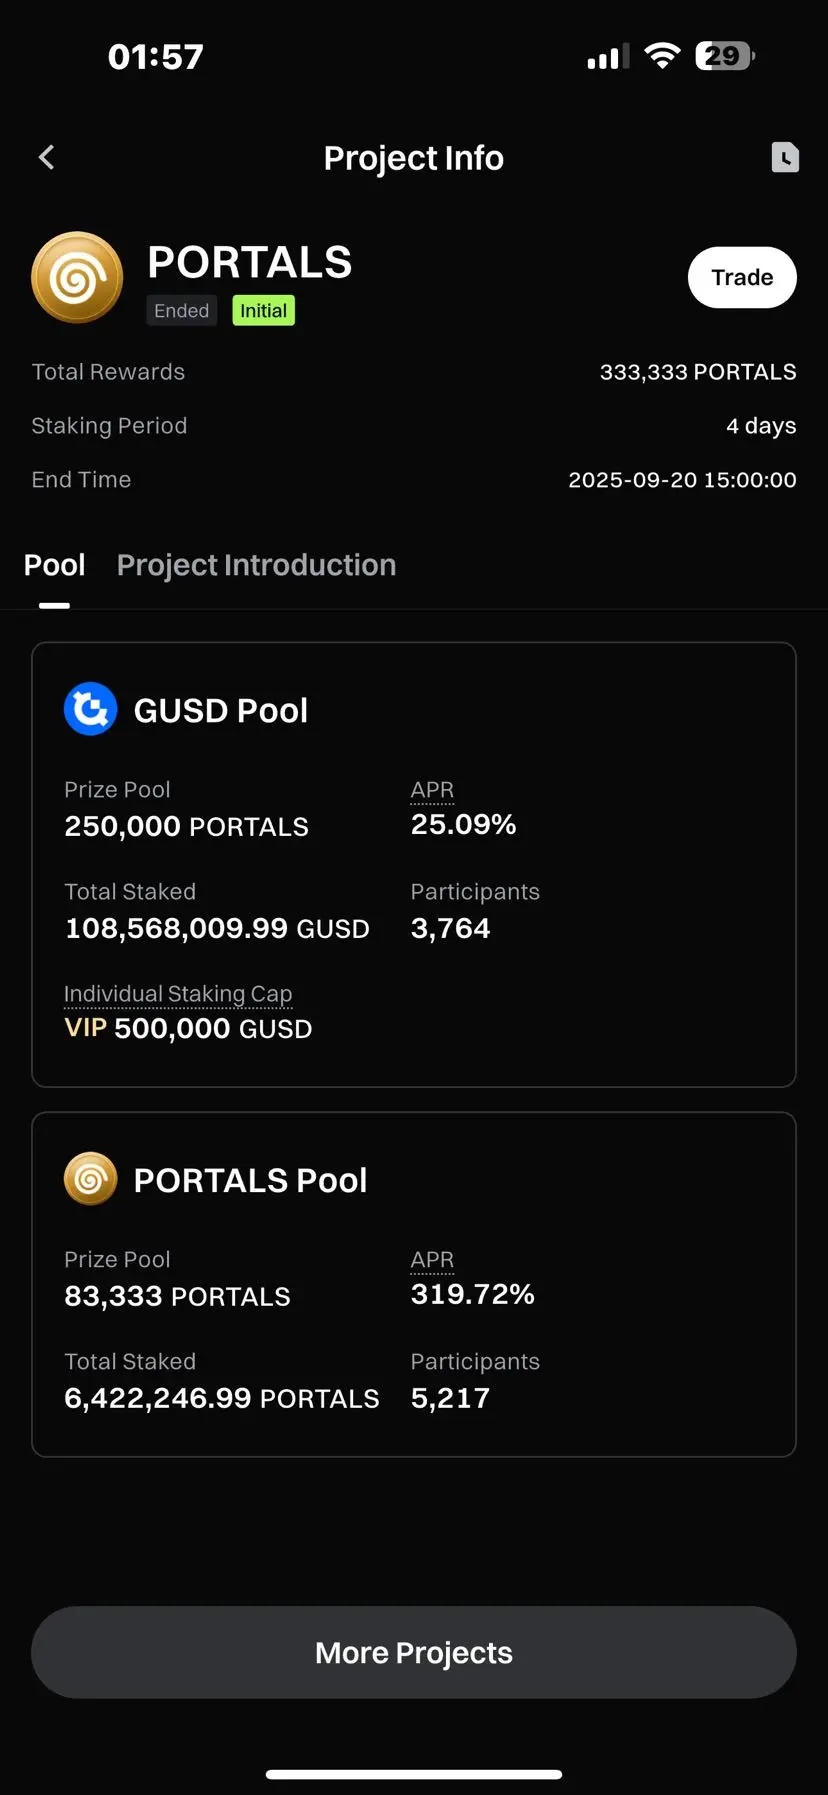Tap the Ended status tag
The height and width of the screenshot is (1795, 828).
click(182, 311)
